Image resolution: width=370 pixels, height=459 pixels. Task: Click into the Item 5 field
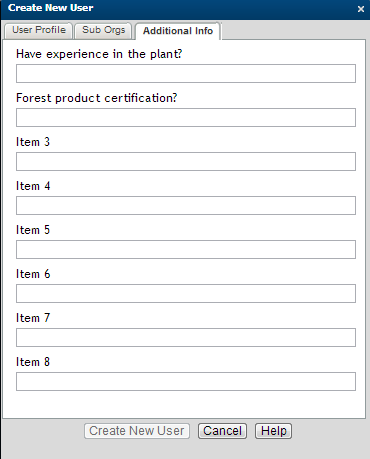186,249
